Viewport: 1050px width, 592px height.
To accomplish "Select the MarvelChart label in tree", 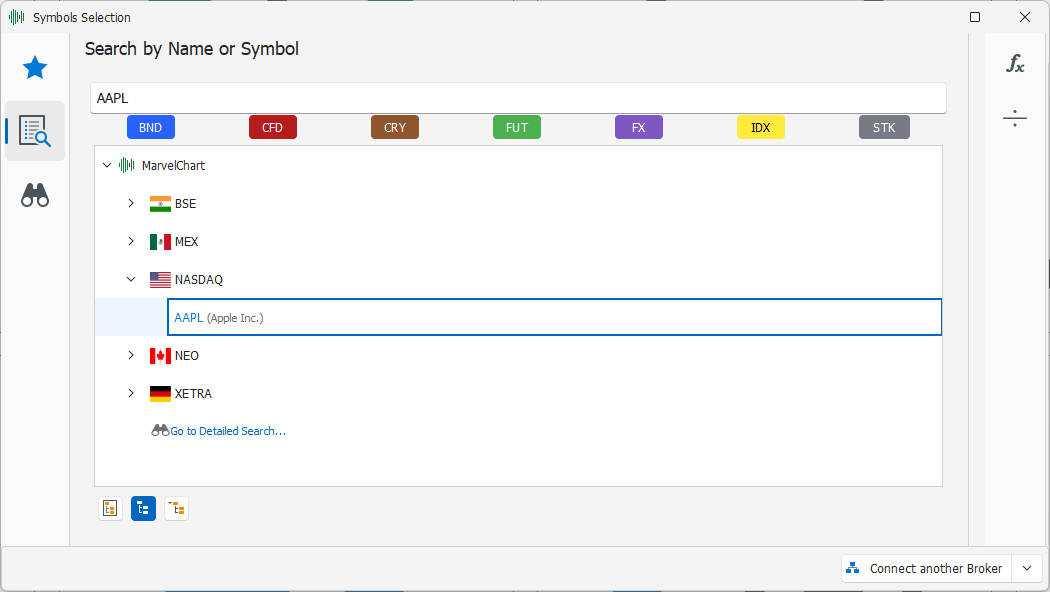I will click(173, 165).
